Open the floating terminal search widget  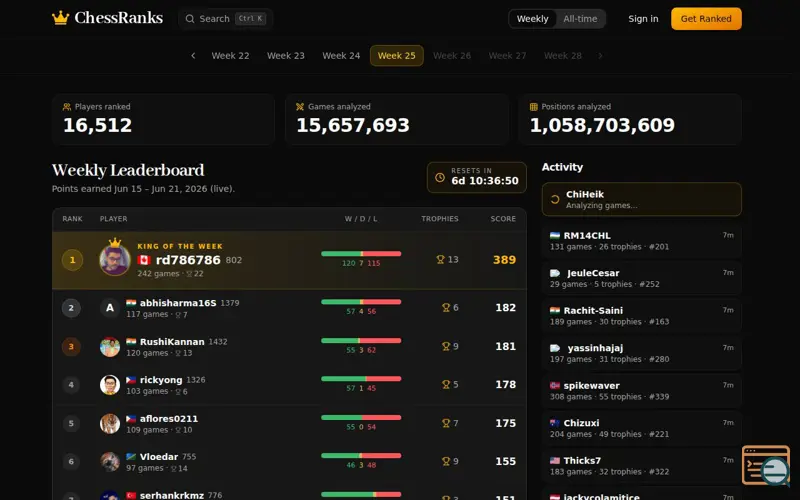pyautogui.click(x=766, y=465)
